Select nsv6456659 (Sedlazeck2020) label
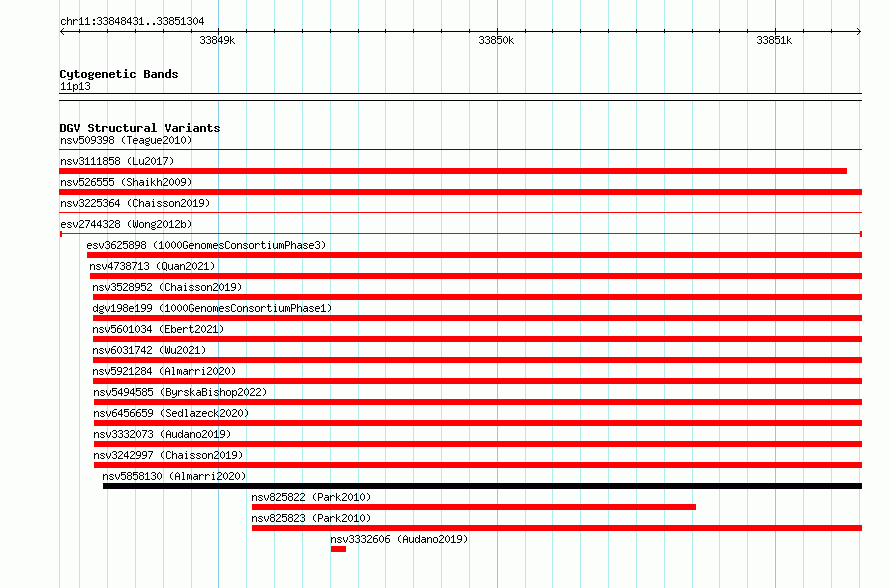This screenshot has height=588, width=890. [171, 413]
